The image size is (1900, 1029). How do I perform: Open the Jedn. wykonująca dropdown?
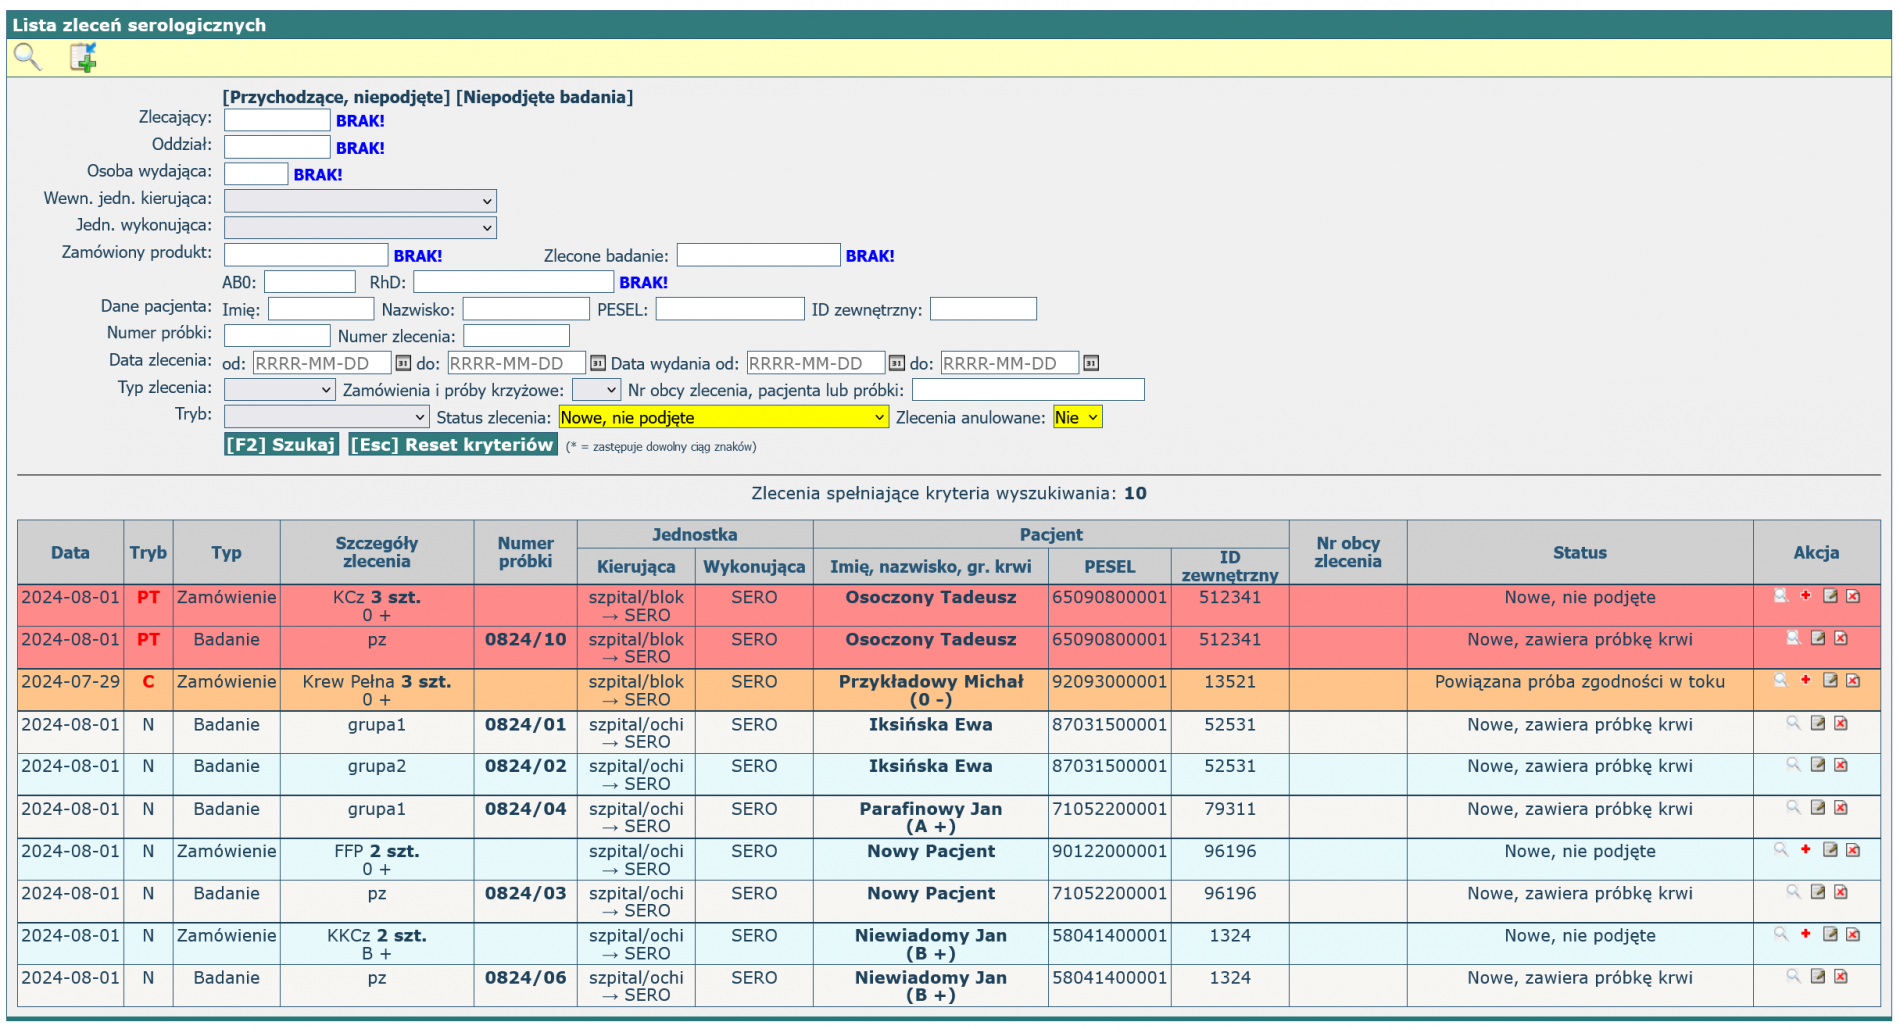pos(360,228)
